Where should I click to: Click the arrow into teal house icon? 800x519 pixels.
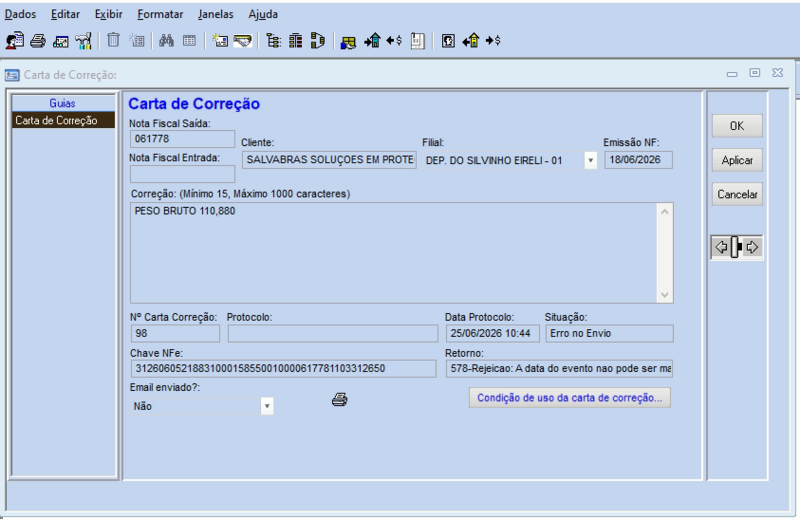(372, 40)
